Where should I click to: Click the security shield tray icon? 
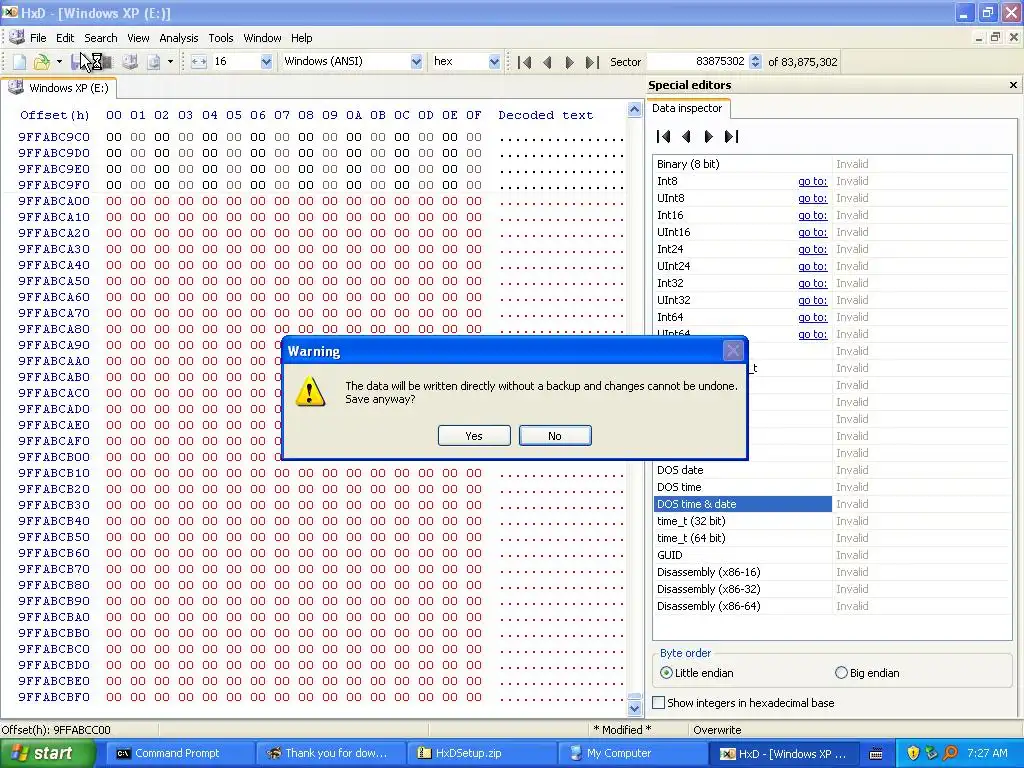913,754
